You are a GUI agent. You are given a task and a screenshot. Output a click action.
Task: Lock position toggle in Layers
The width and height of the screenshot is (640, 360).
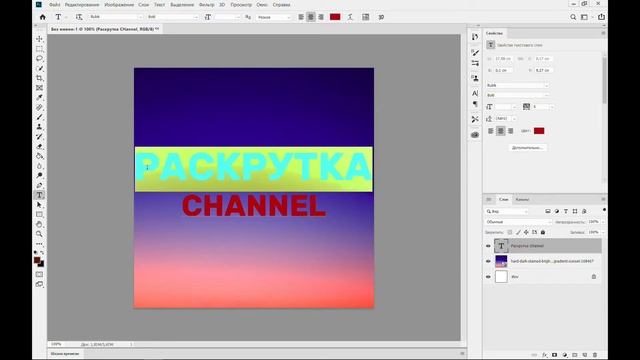coord(526,232)
